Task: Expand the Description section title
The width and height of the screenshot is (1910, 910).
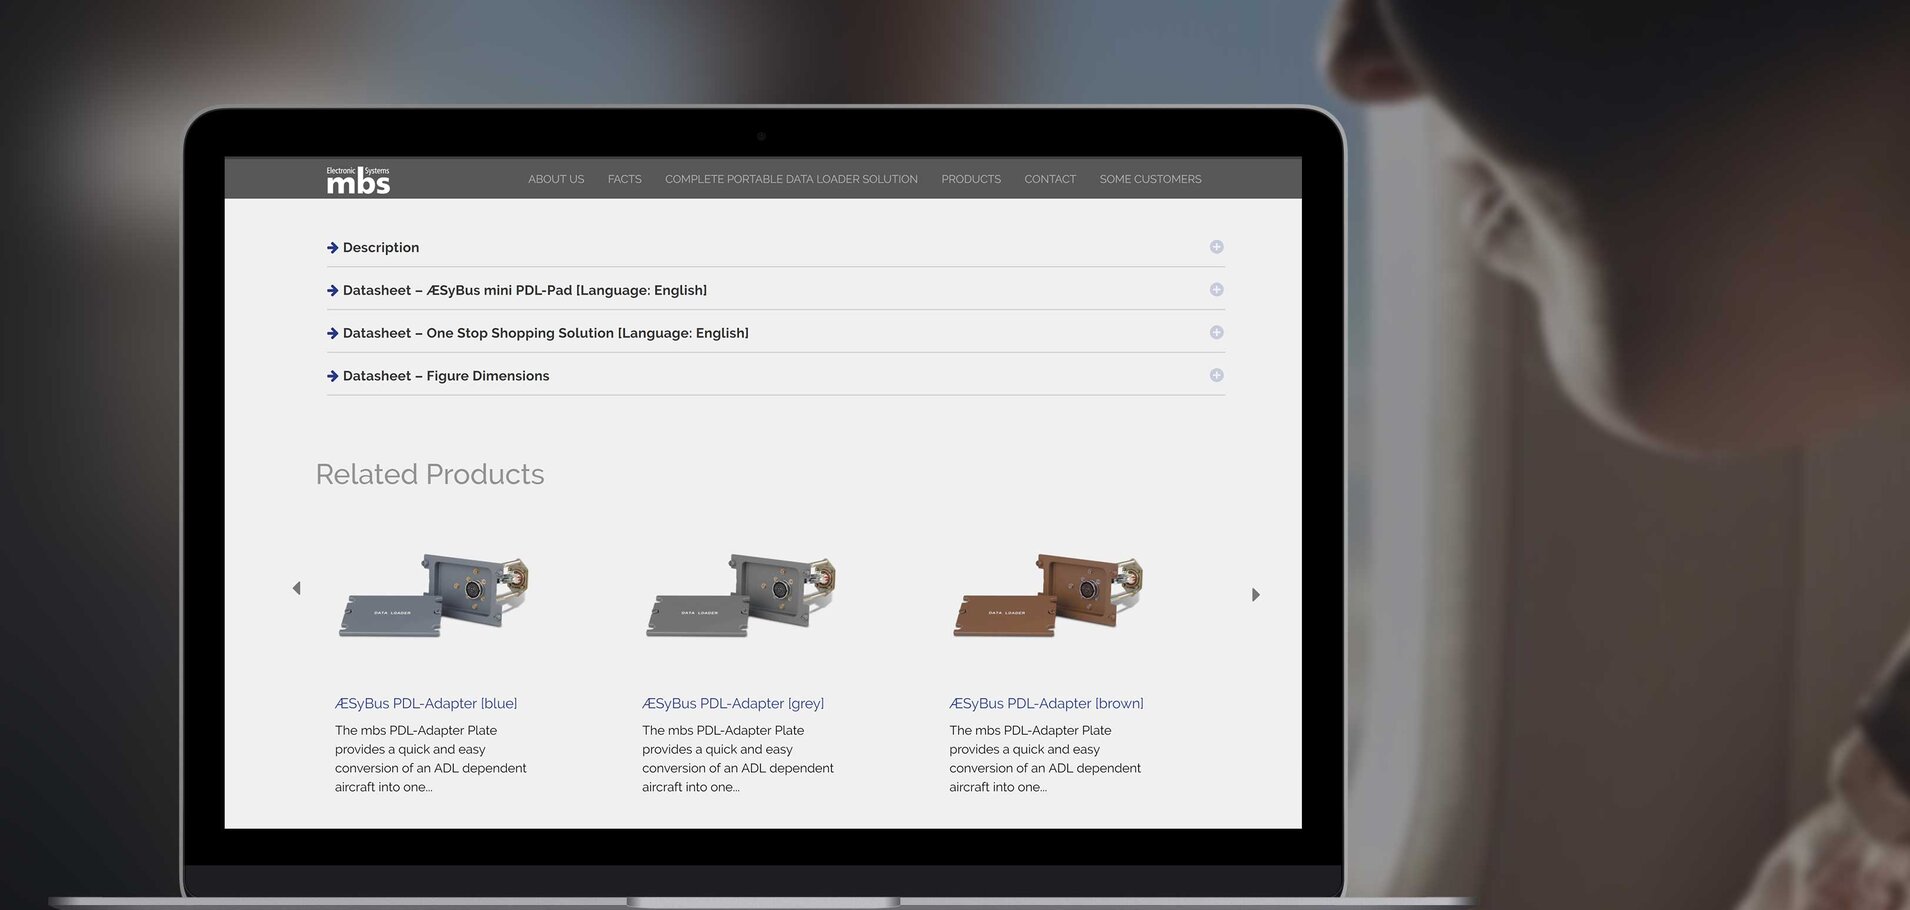Action: click(380, 248)
